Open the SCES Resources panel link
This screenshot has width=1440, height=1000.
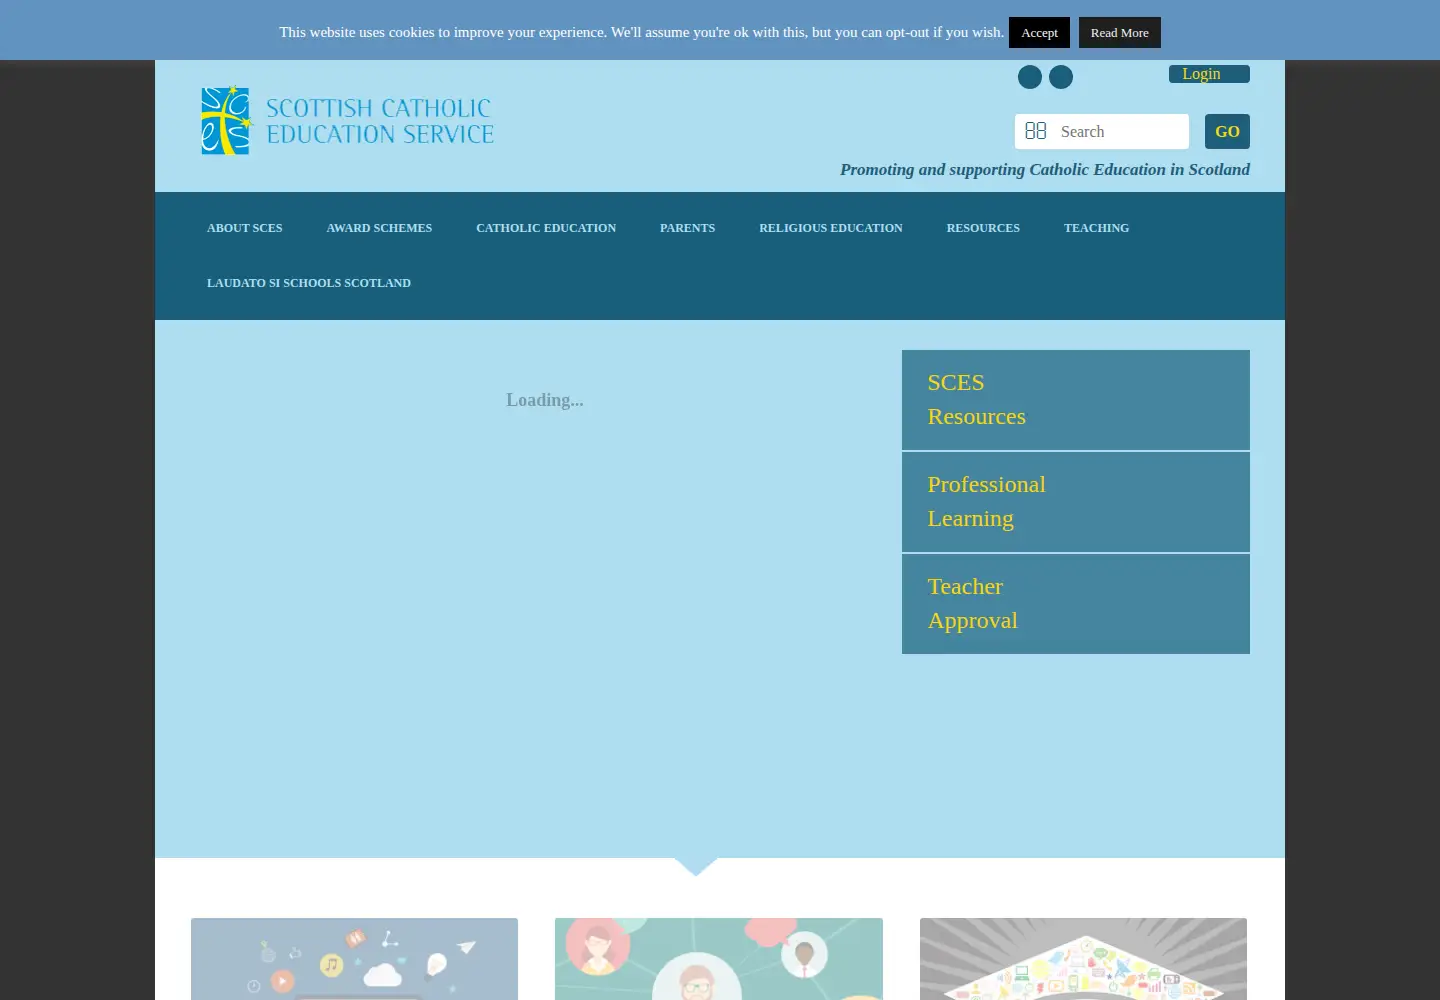1076,400
